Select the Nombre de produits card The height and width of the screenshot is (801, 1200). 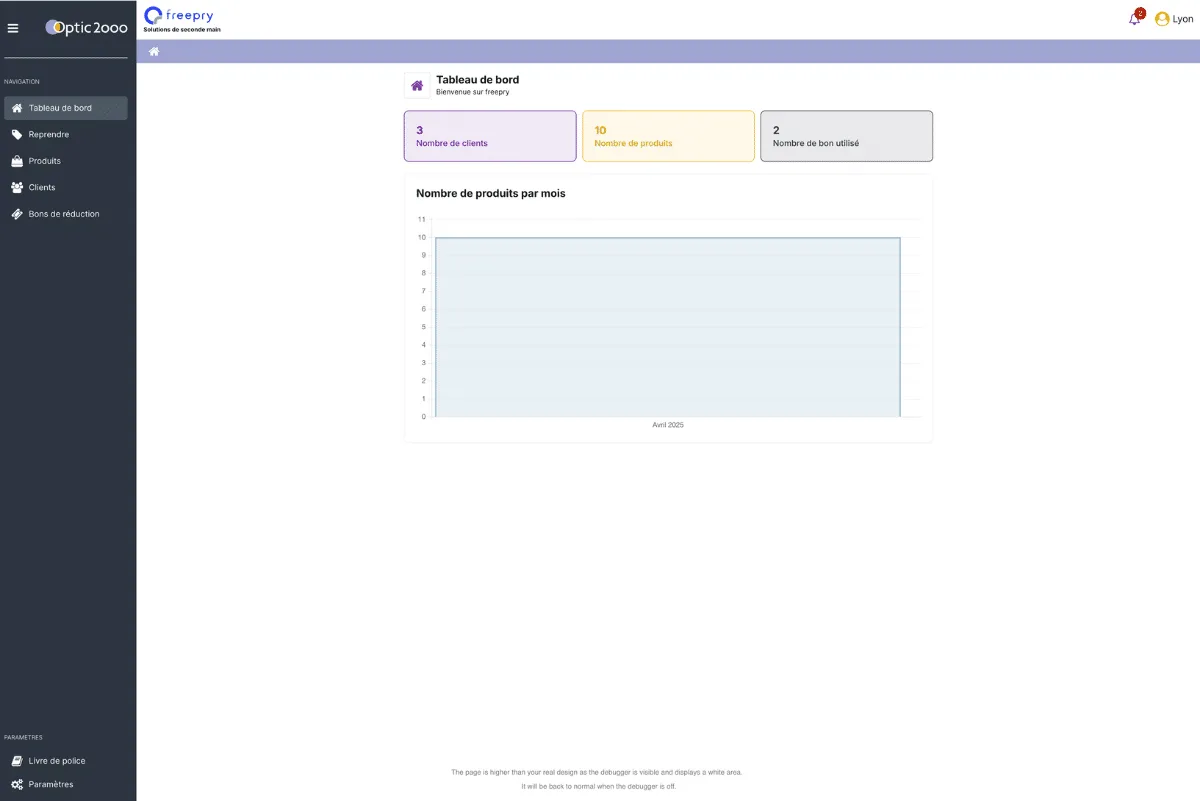pos(668,136)
